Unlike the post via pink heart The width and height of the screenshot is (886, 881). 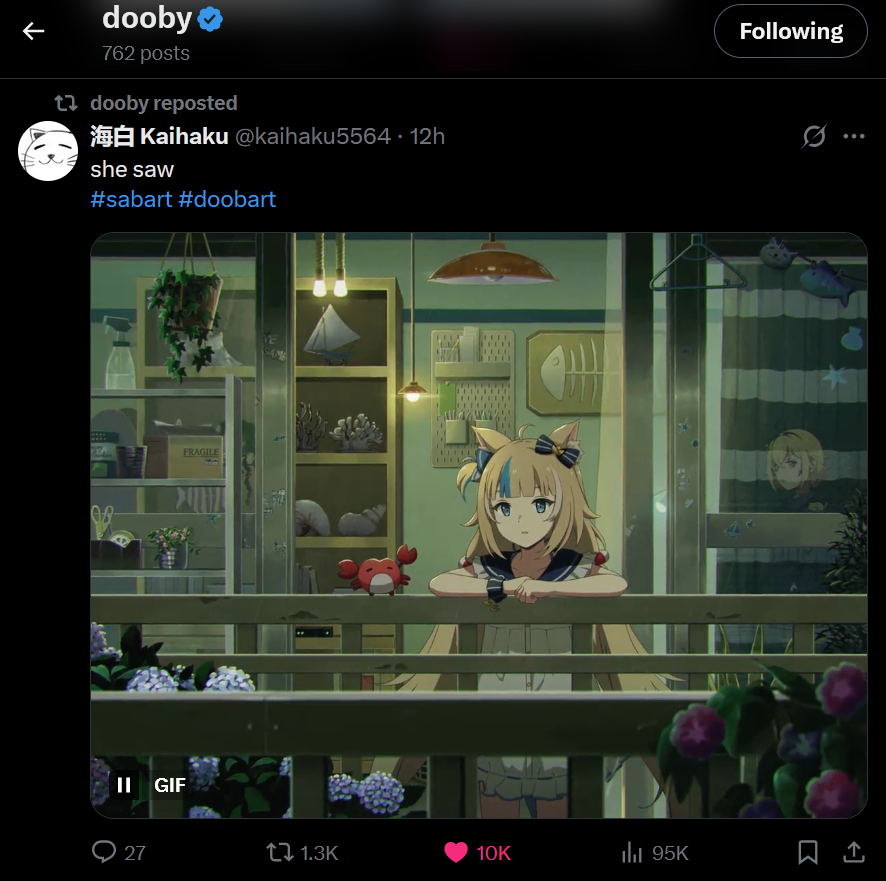[455, 852]
